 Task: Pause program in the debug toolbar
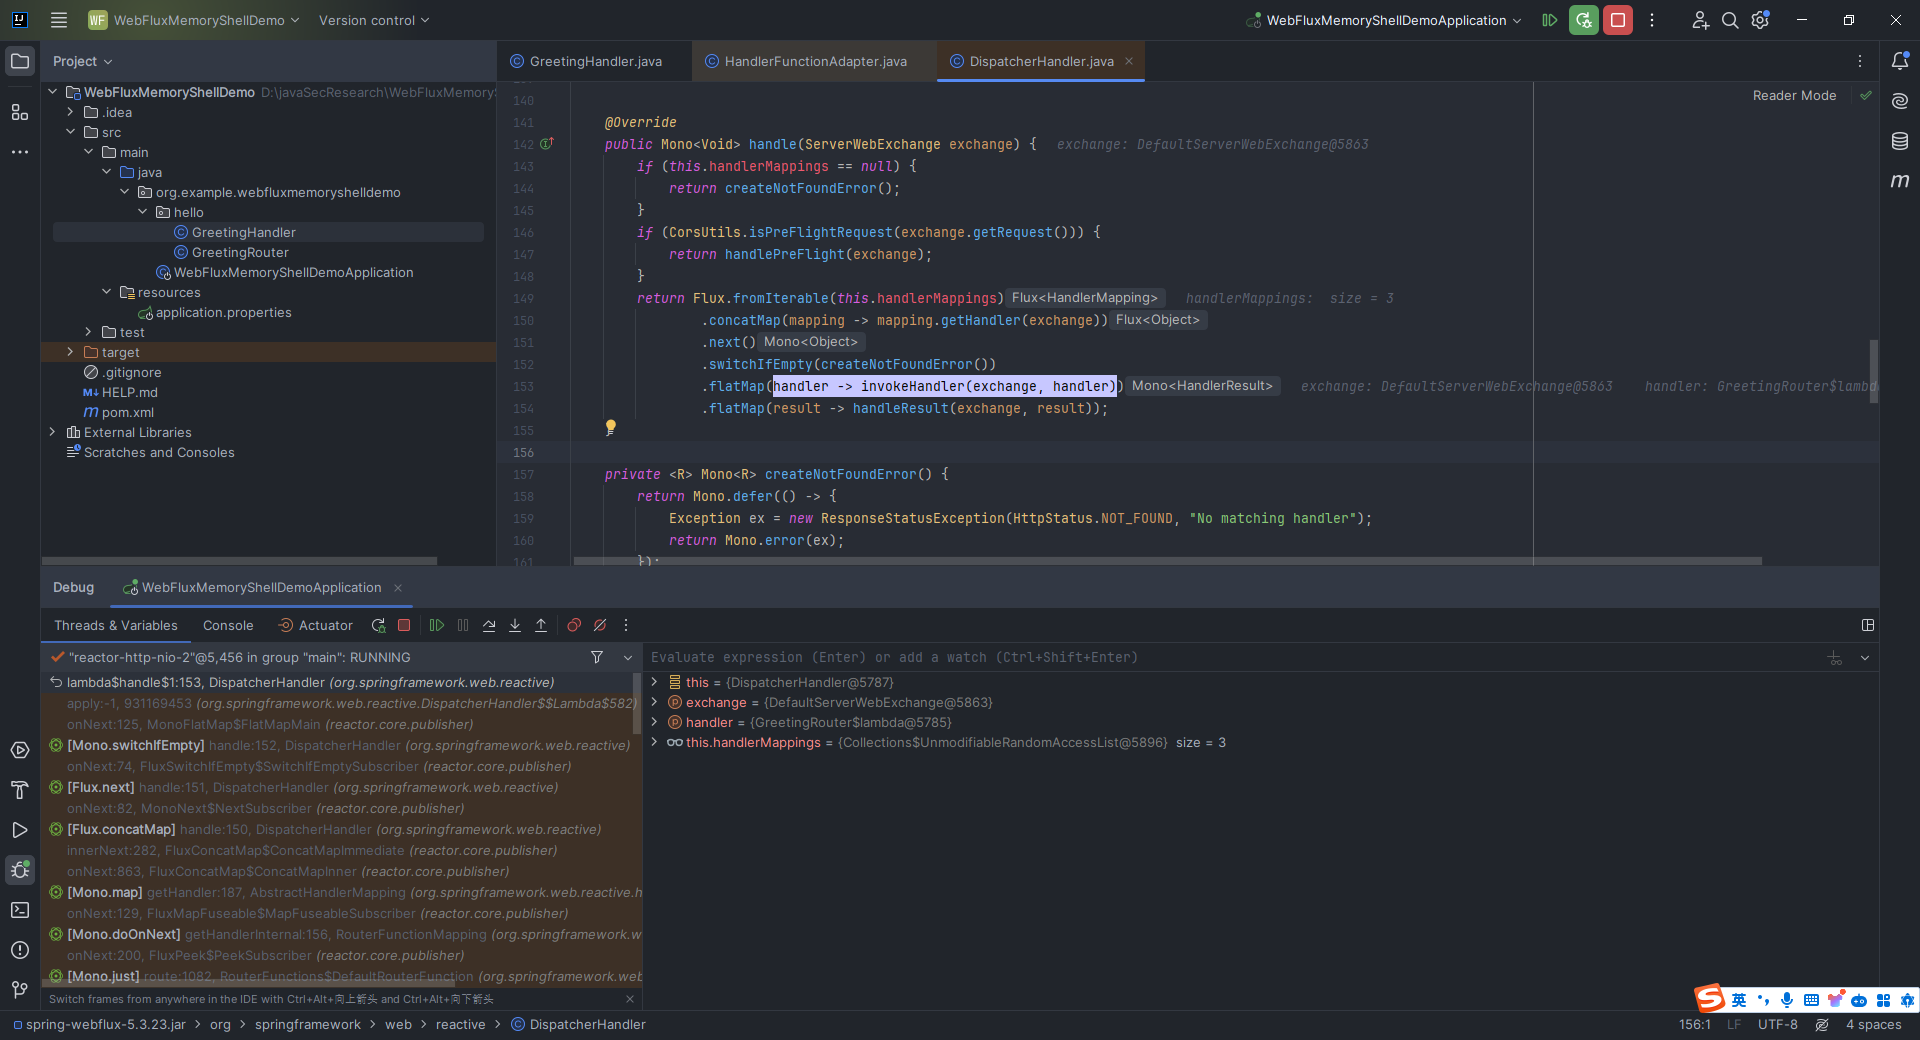tap(463, 625)
